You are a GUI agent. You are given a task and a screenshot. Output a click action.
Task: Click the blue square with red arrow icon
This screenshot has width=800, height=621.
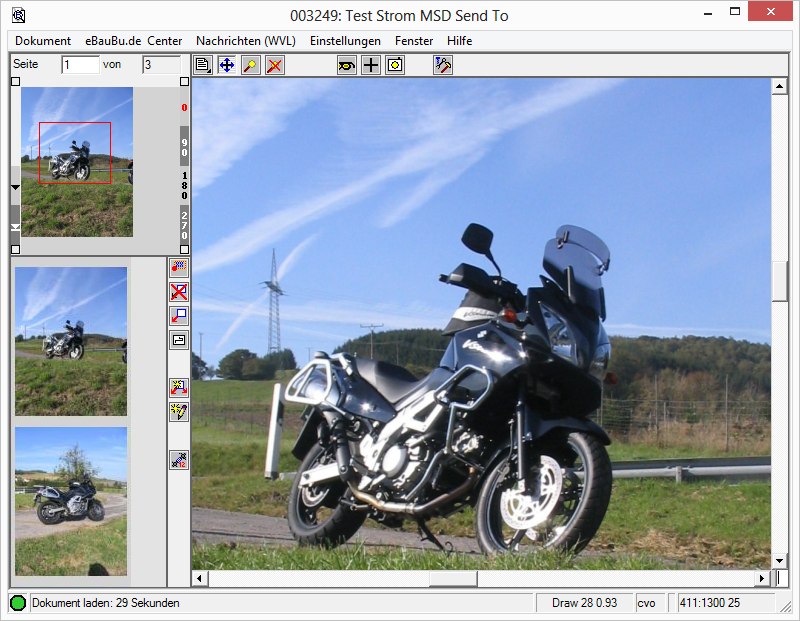coord(179,316)
